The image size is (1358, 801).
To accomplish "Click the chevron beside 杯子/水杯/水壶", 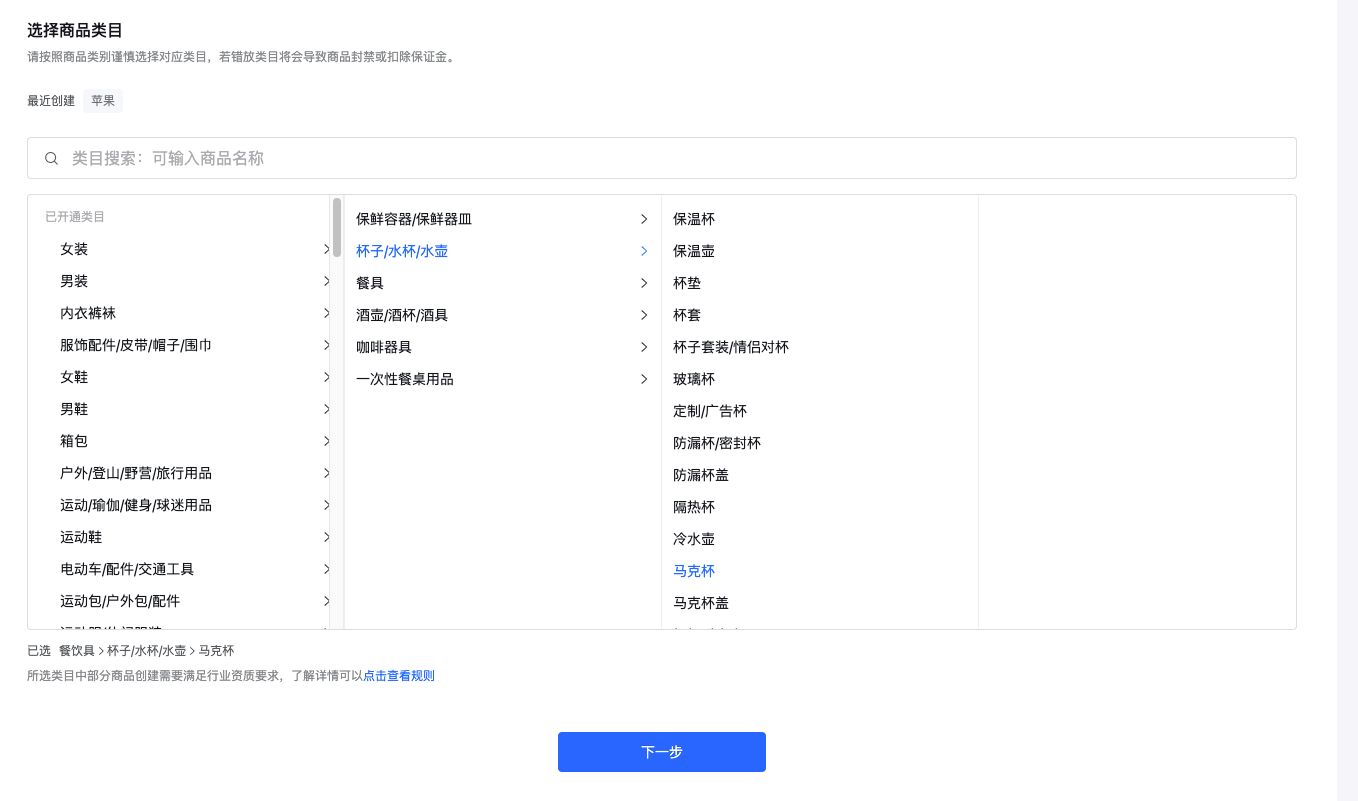I will (x=644, y=251).
